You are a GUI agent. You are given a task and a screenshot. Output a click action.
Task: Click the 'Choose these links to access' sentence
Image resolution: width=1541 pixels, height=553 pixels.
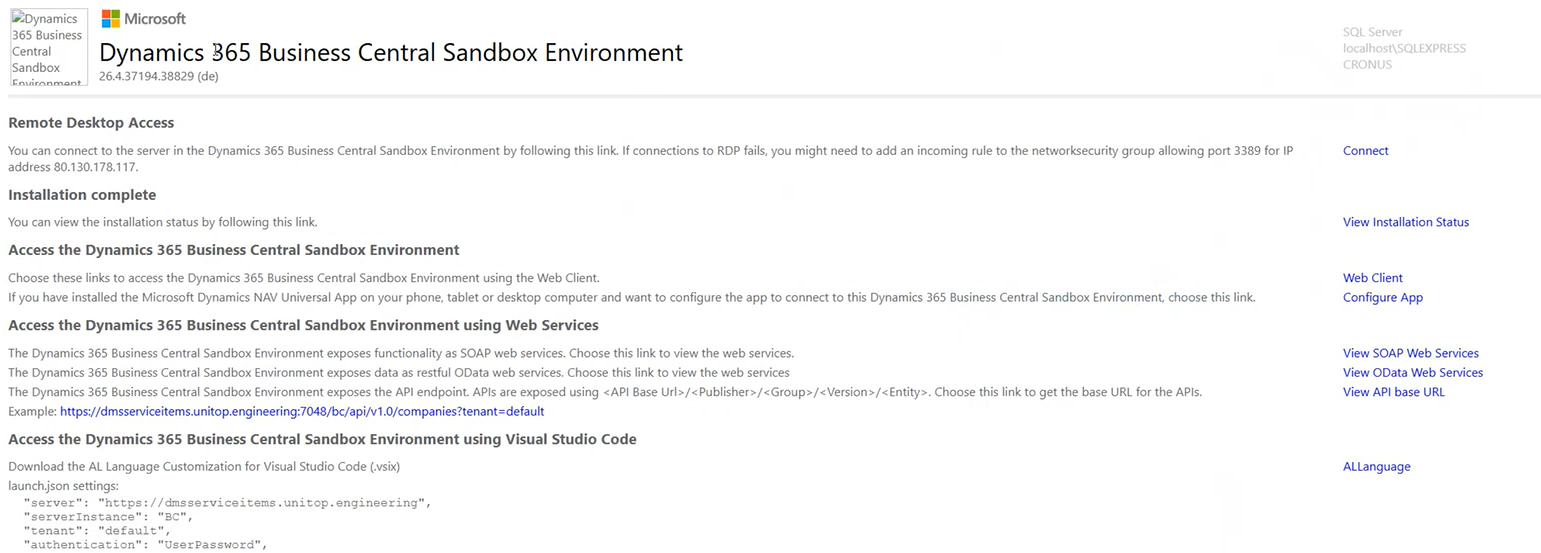tap(303, 278)
